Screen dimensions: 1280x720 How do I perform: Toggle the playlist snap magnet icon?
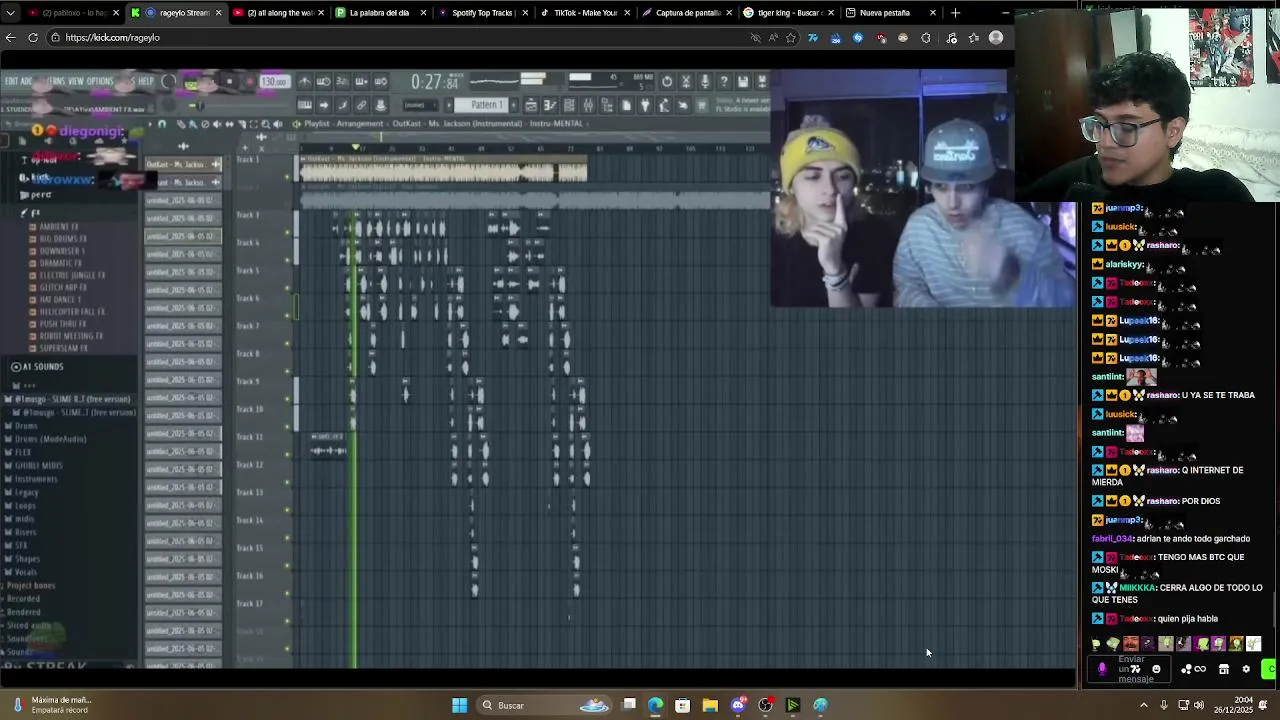click(x=161, y=124)
